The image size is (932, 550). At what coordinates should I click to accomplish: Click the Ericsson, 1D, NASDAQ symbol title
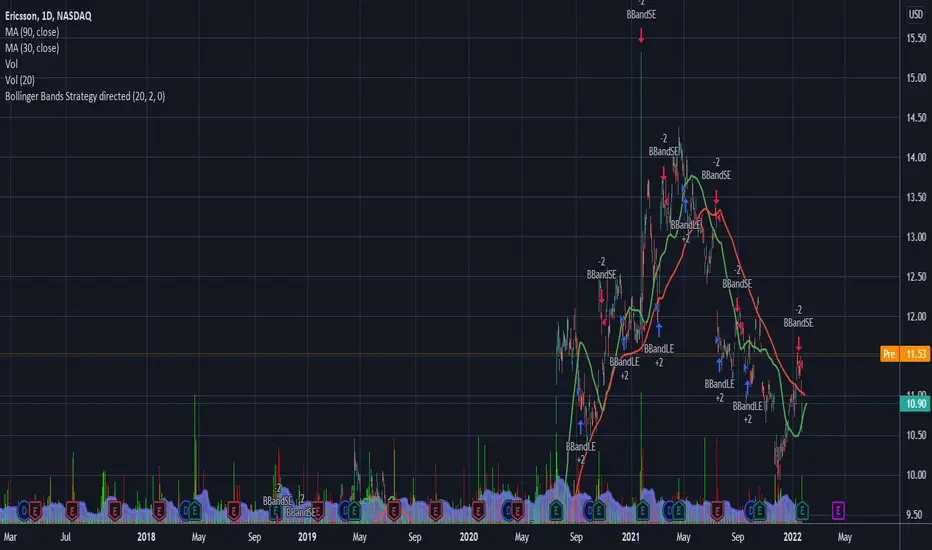pos(48,16)
